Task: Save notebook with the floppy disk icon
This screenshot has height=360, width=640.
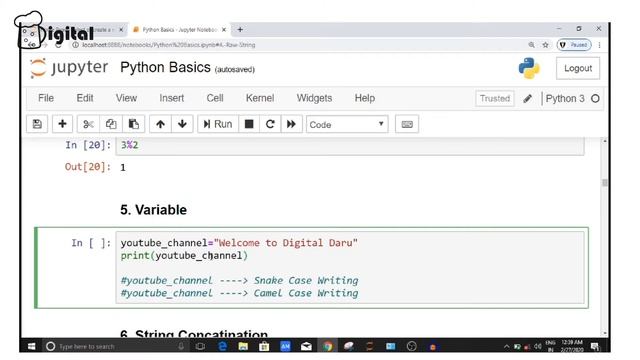Action: (x=37, y=124)
